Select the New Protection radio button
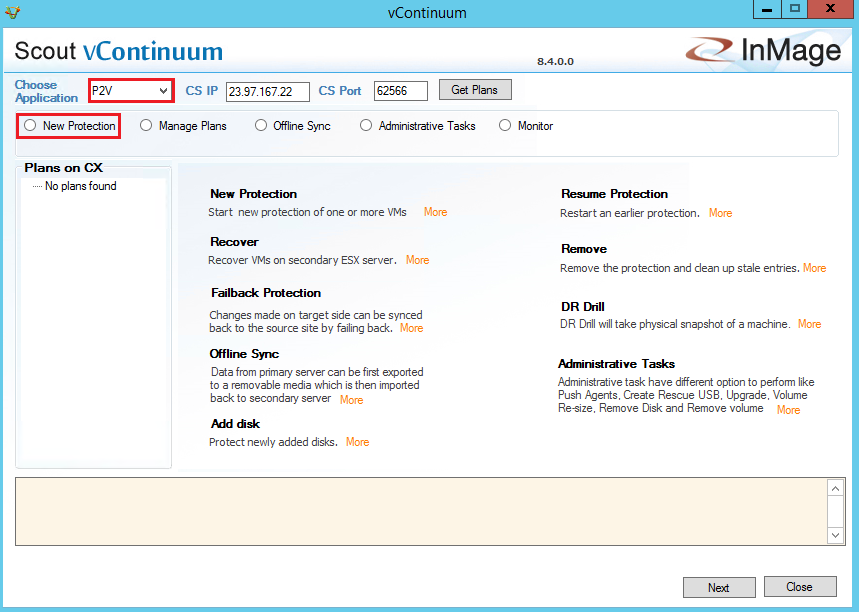 30,126
